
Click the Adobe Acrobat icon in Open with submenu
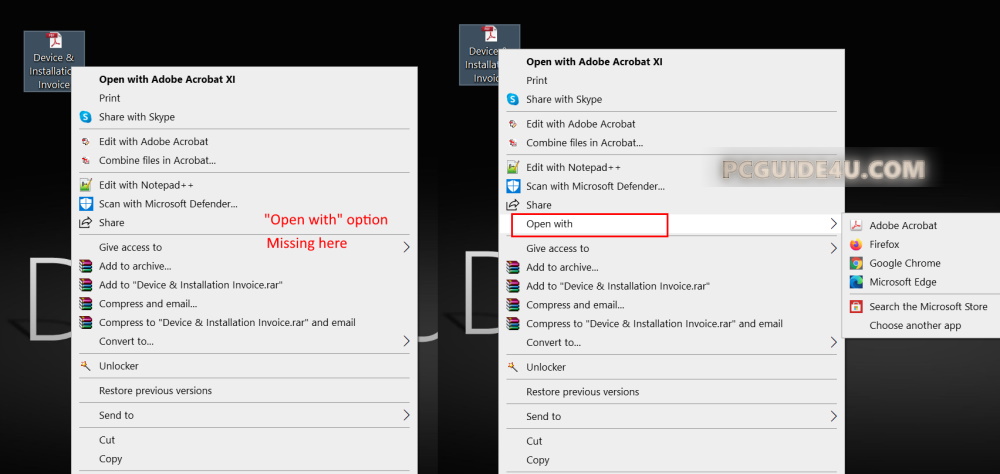click(856, 226)
